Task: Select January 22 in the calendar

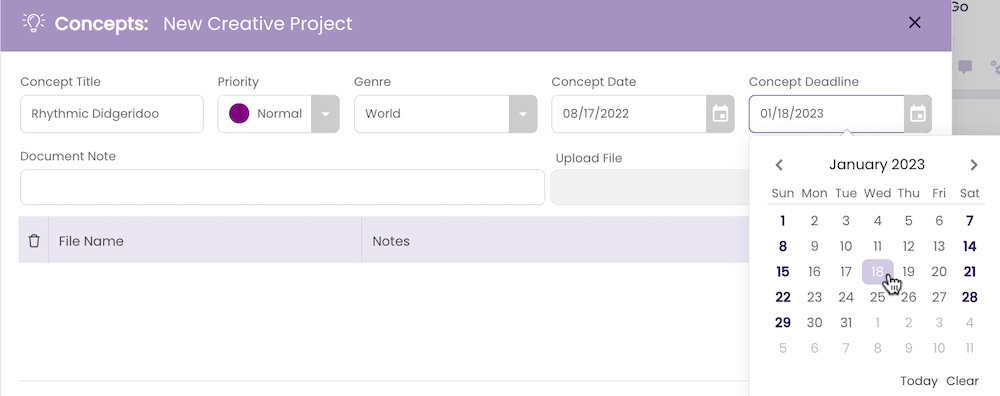Action: (x=783, y=297)
